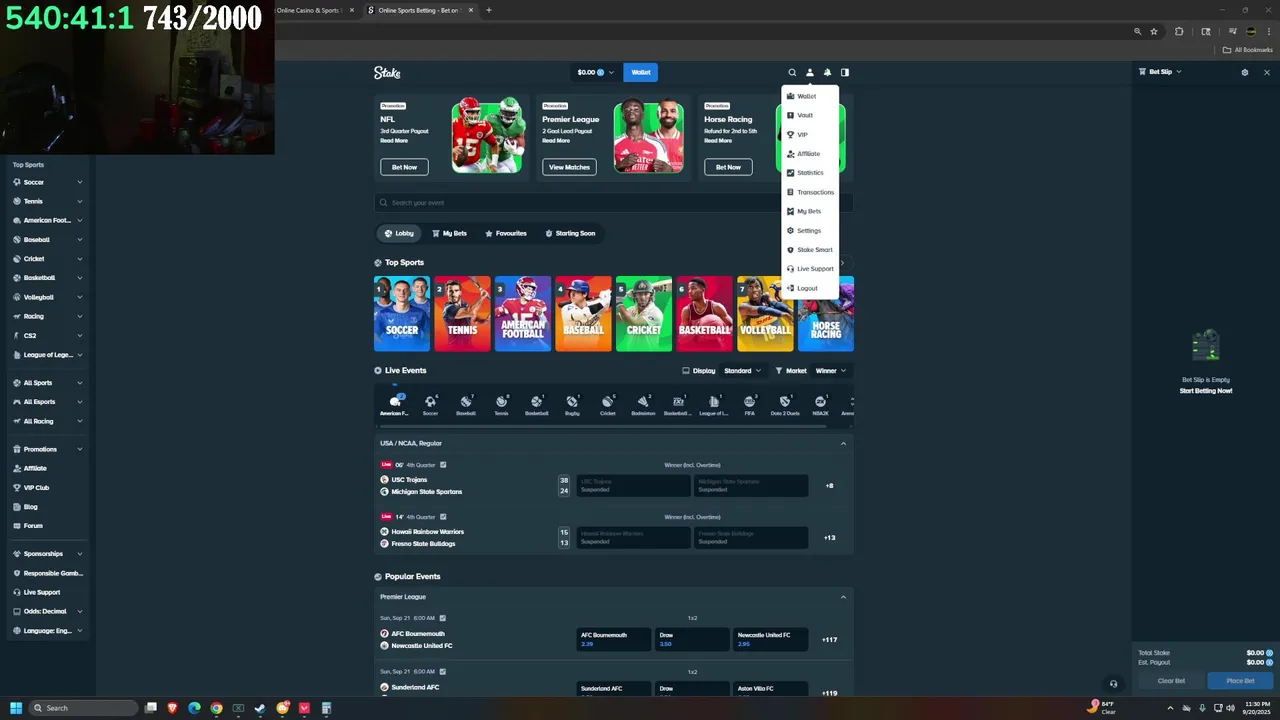The width and height of the screenshot is (1280, 720).
Task: Filter live events by NBA2K icon
Action: tap(820, 404)
